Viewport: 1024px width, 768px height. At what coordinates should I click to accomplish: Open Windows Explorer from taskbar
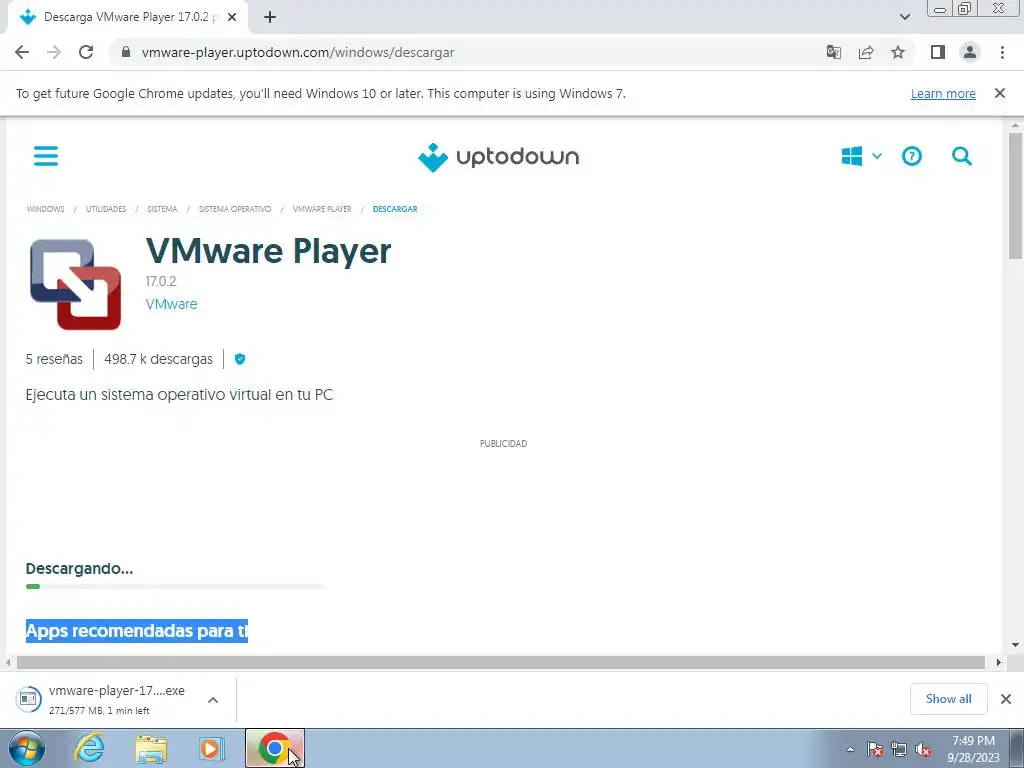coord(151,748)
